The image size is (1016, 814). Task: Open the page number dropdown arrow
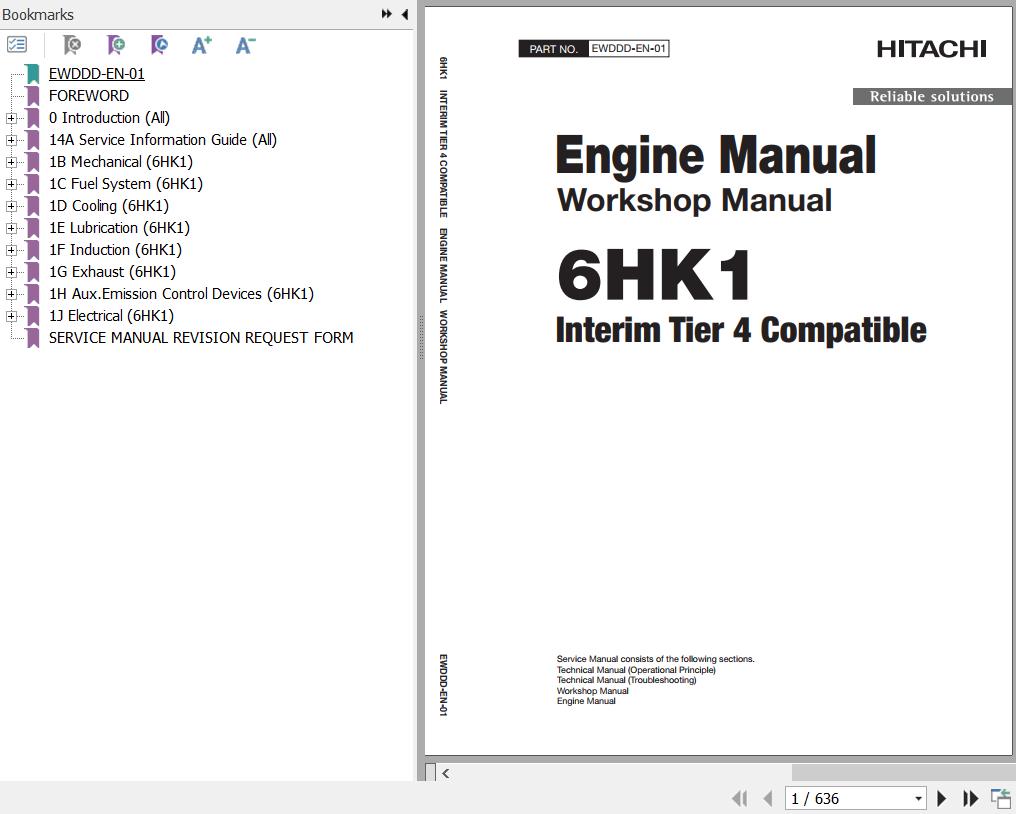pos(918,798)
